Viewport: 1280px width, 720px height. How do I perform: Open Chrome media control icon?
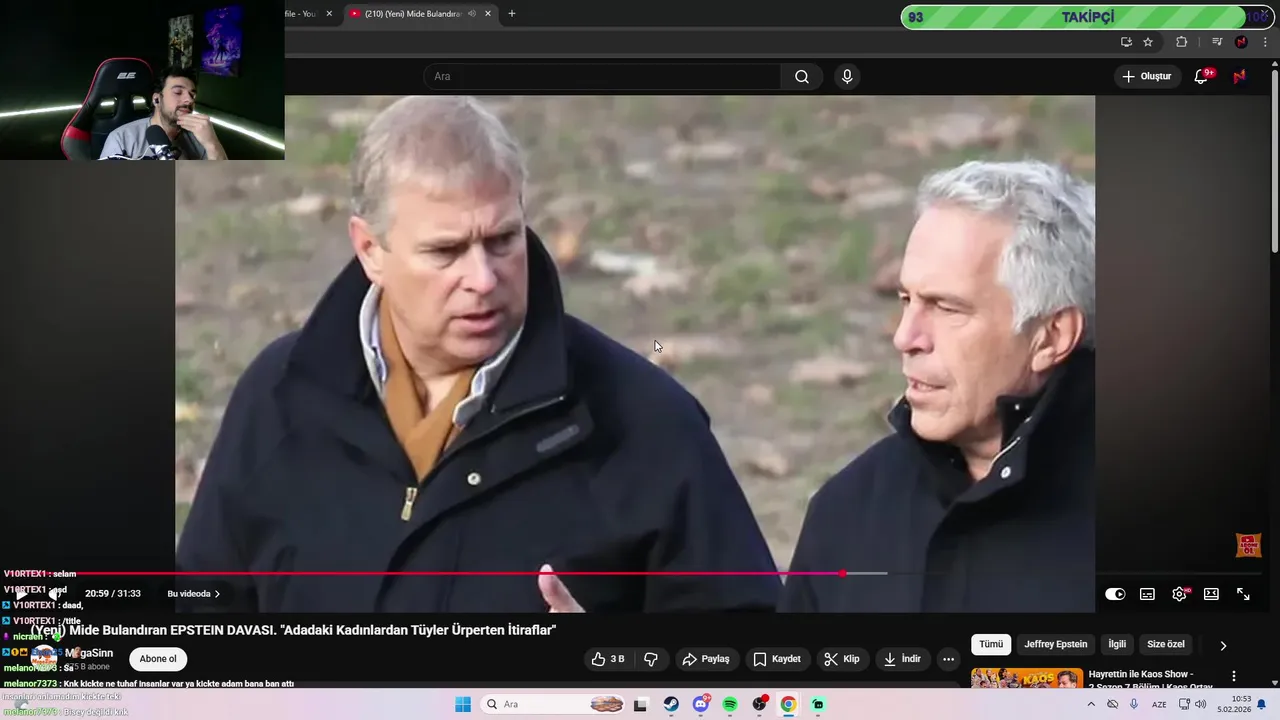tap(1217, 42)
